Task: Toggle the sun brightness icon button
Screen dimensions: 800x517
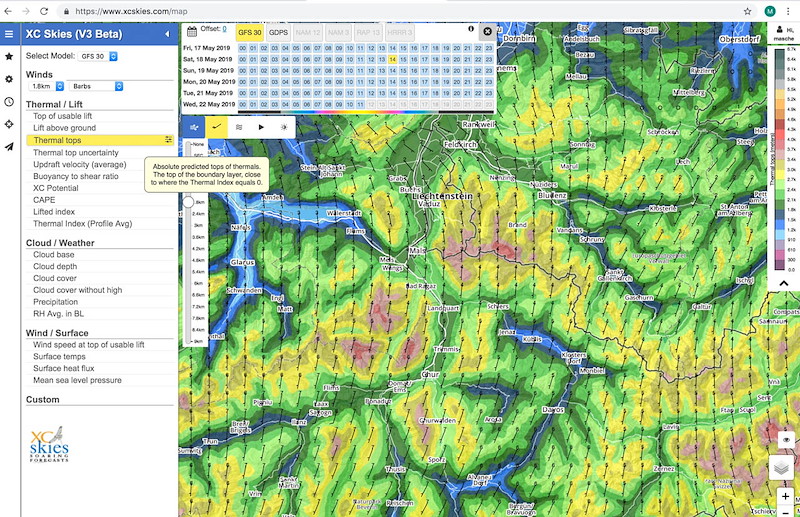Action: (284, 127)
